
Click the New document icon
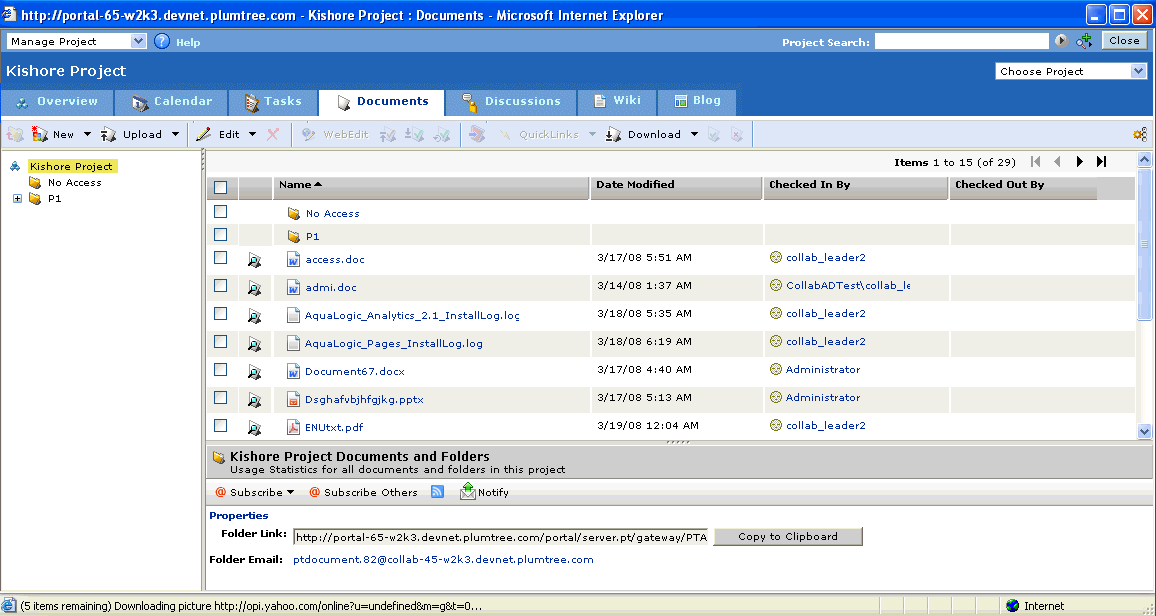click(40, 134)
